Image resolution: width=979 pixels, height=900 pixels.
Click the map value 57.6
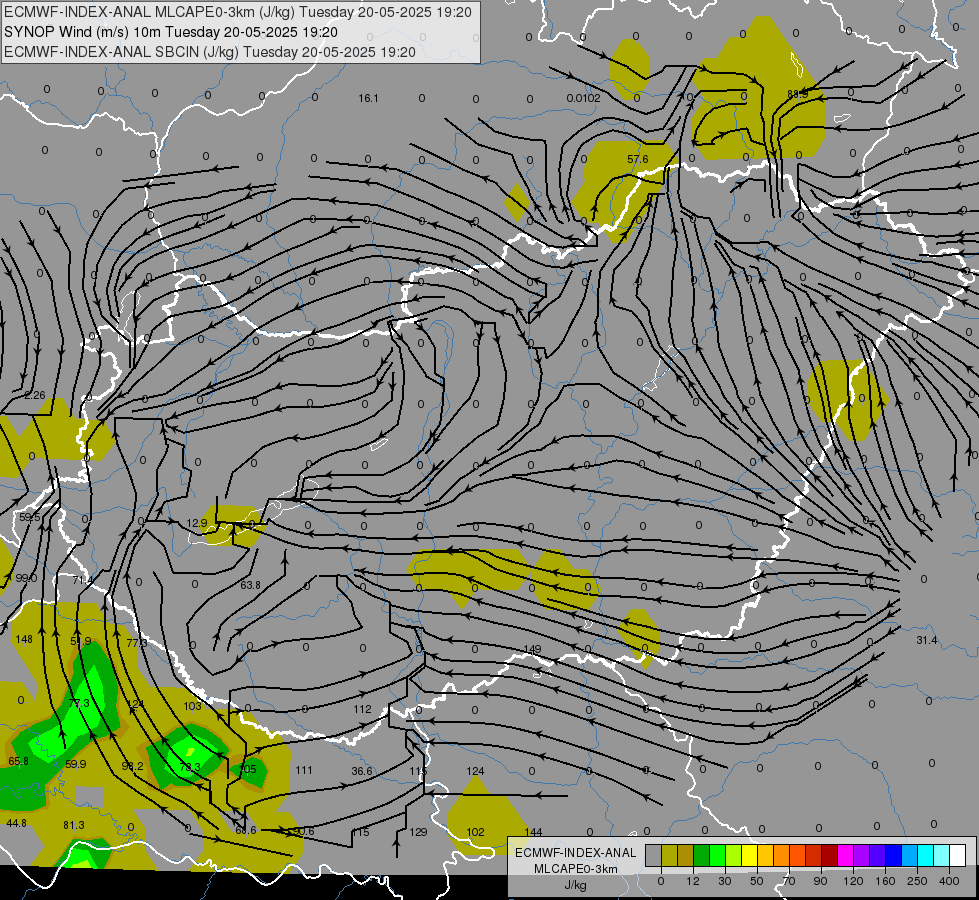637,159
